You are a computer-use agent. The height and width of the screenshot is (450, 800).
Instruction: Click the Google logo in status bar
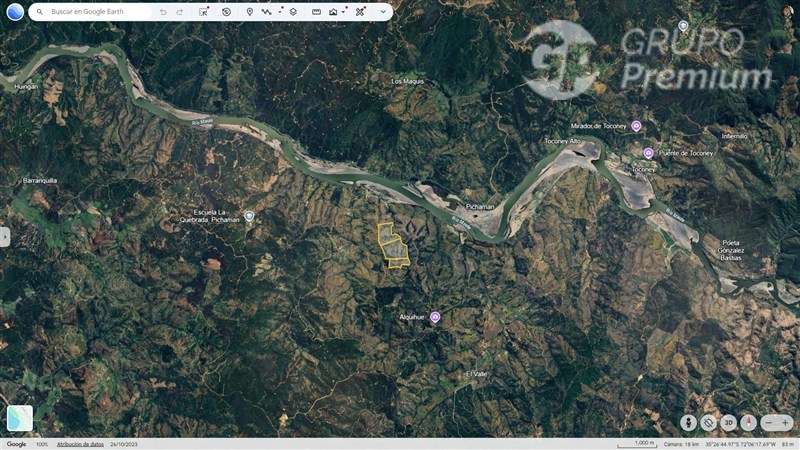coord(16,444)
